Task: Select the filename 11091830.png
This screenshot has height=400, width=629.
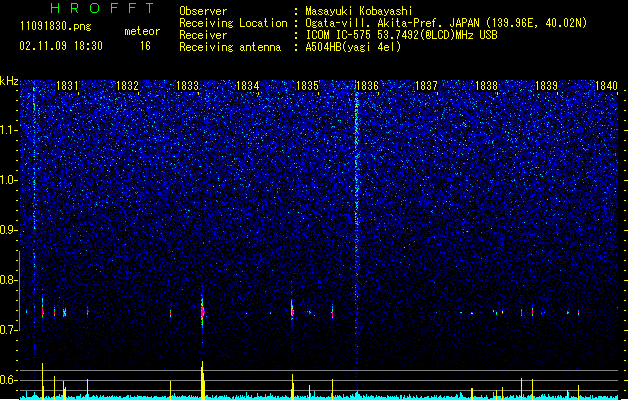Action: coord(56,26)
